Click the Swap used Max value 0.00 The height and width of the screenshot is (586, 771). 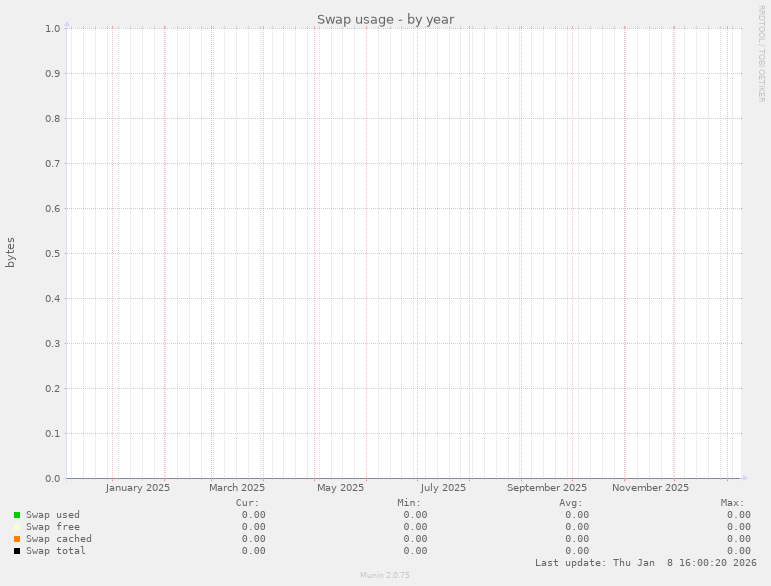739,515
